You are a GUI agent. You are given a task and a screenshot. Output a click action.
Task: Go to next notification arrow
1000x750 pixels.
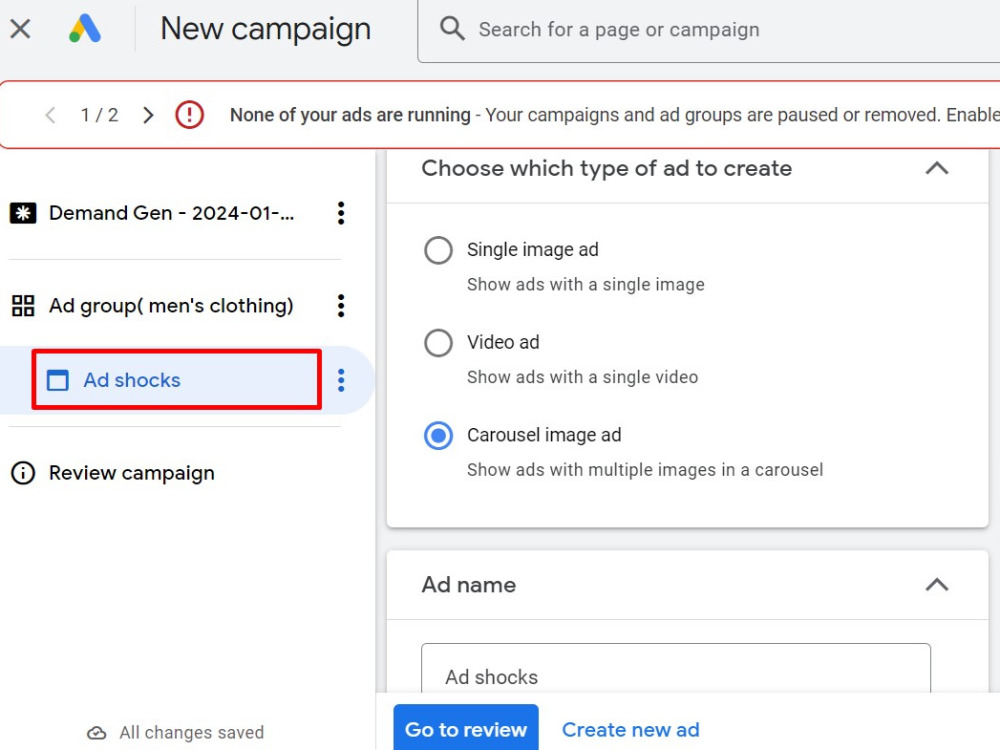click(x=148, y=115)
